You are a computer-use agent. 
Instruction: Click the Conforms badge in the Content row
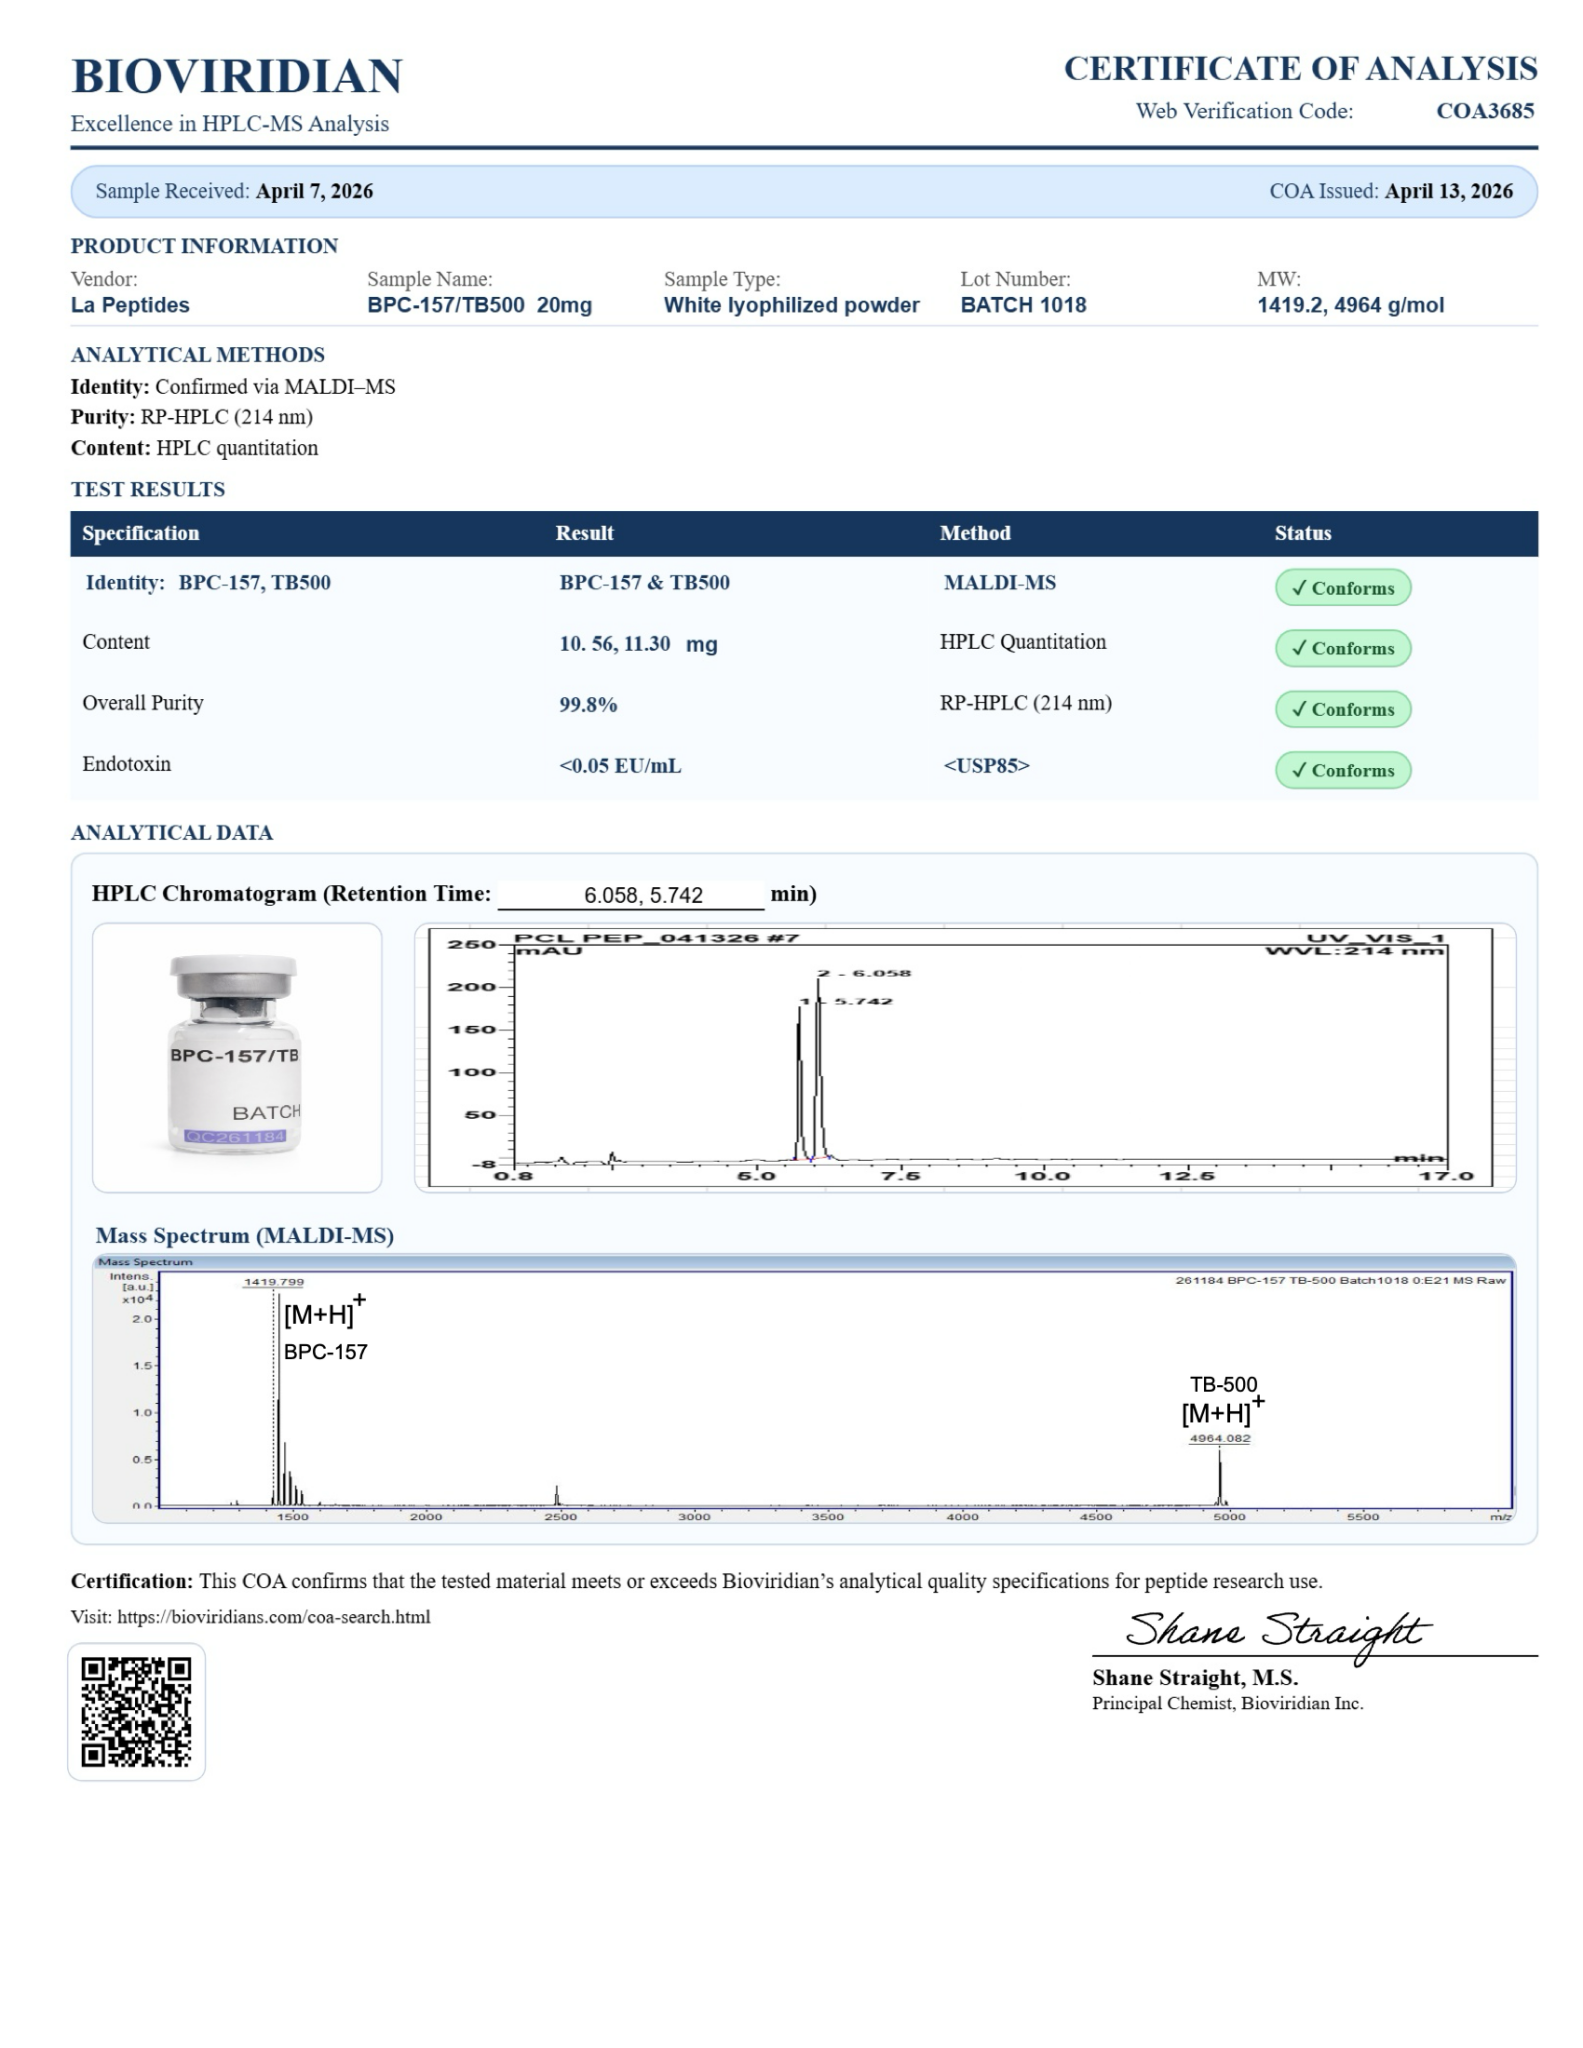1343,648
